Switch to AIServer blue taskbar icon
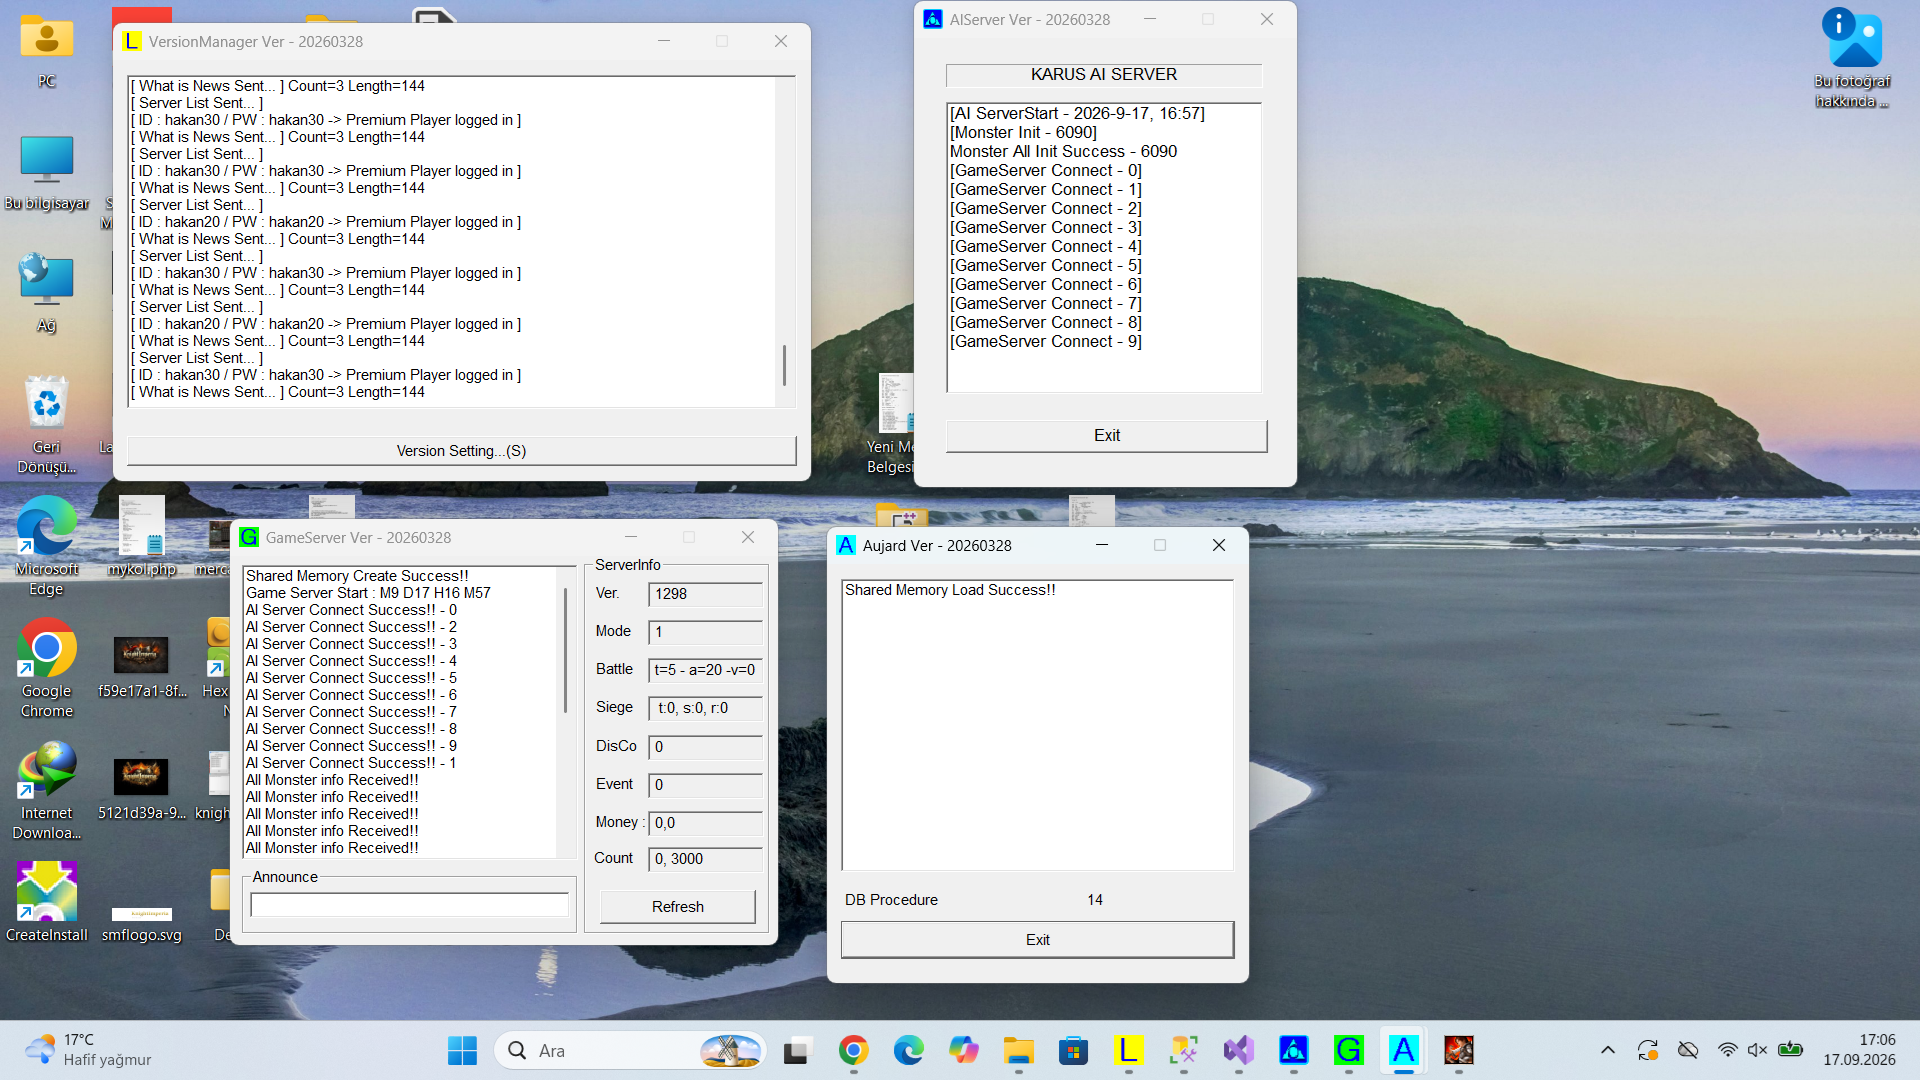 (1293, 1050)
